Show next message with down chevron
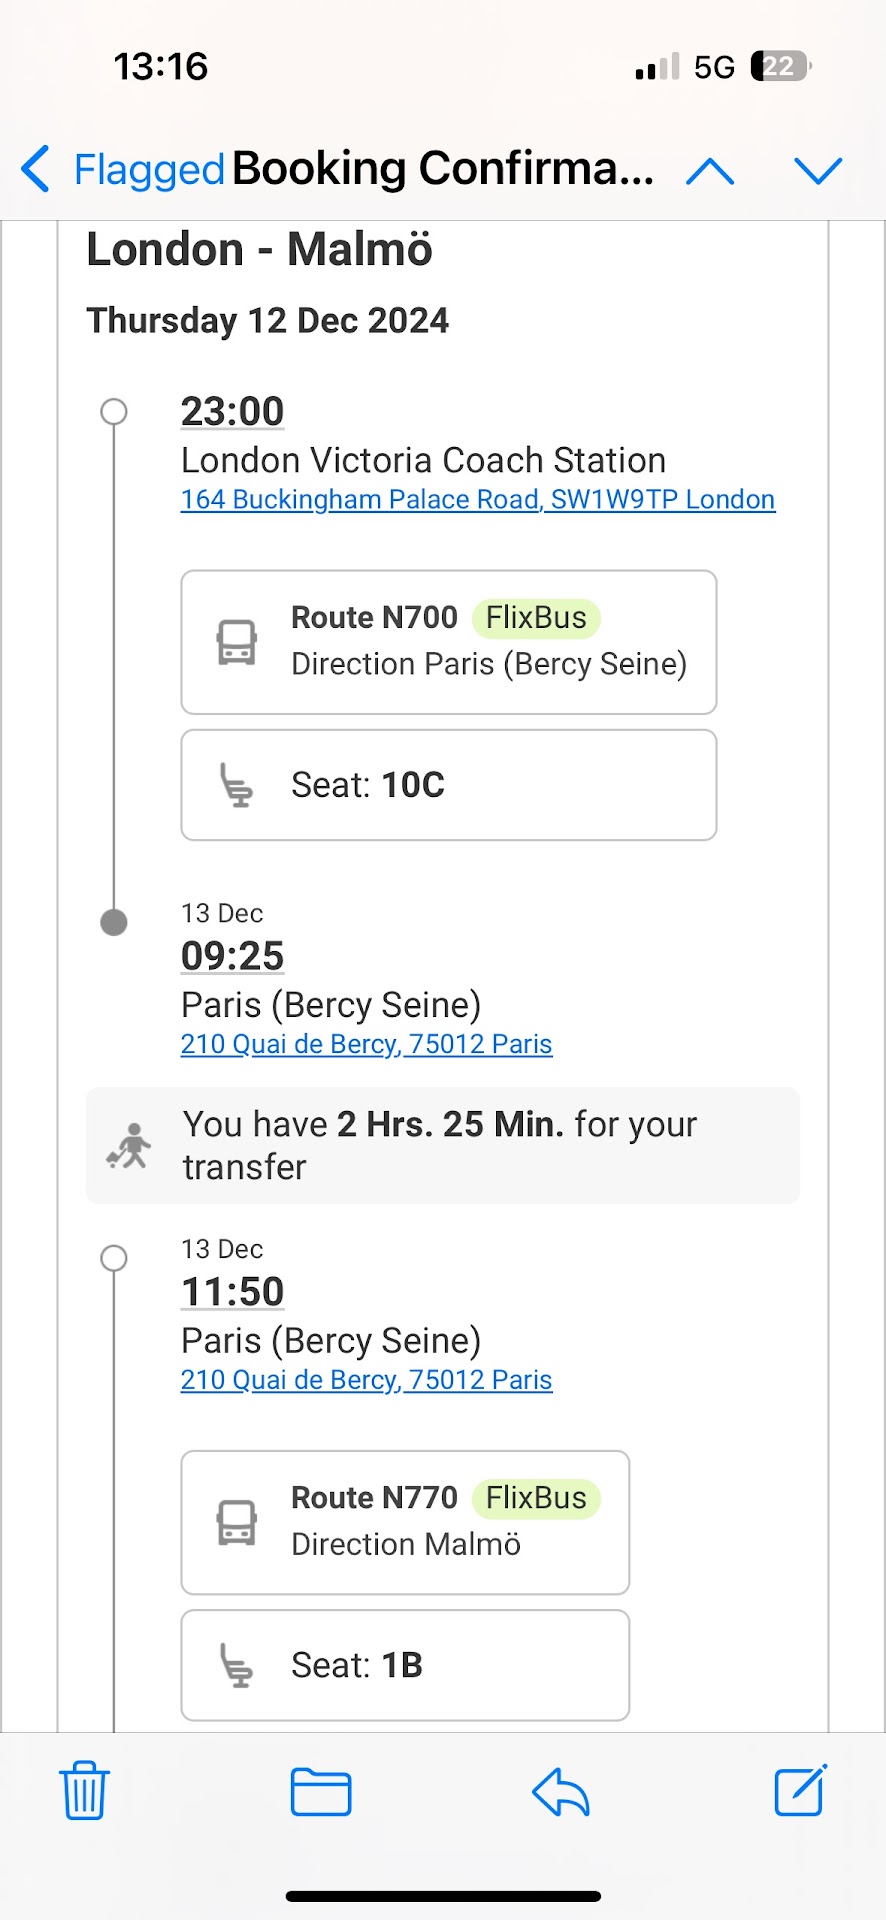 click(x=818, y=171)
